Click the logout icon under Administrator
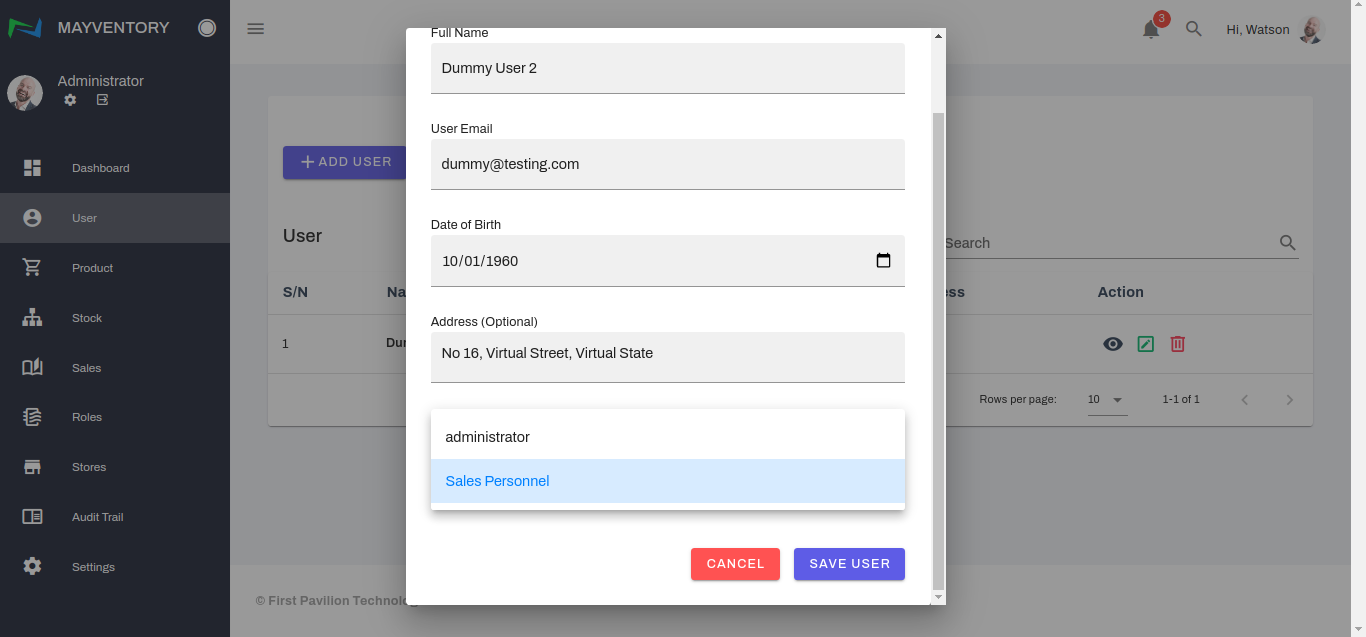The image size is (1366, 637). pos(102,100)
